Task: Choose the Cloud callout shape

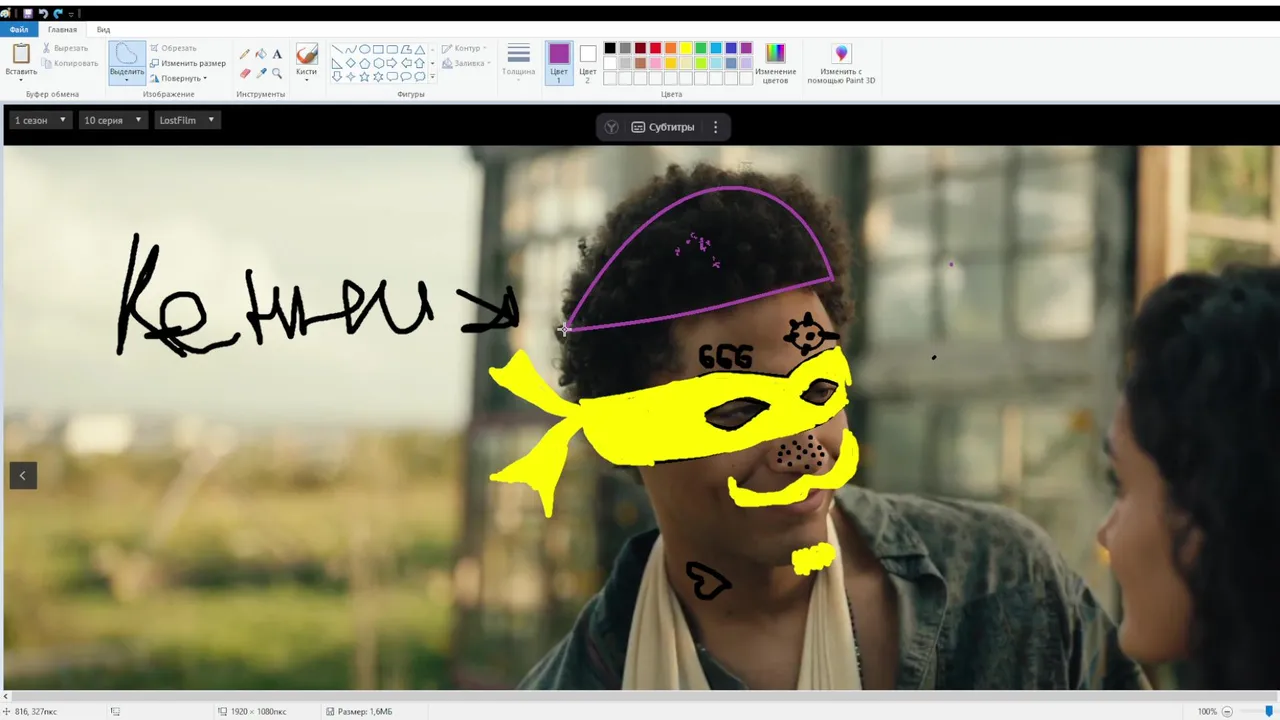Action: coord(421,77)
